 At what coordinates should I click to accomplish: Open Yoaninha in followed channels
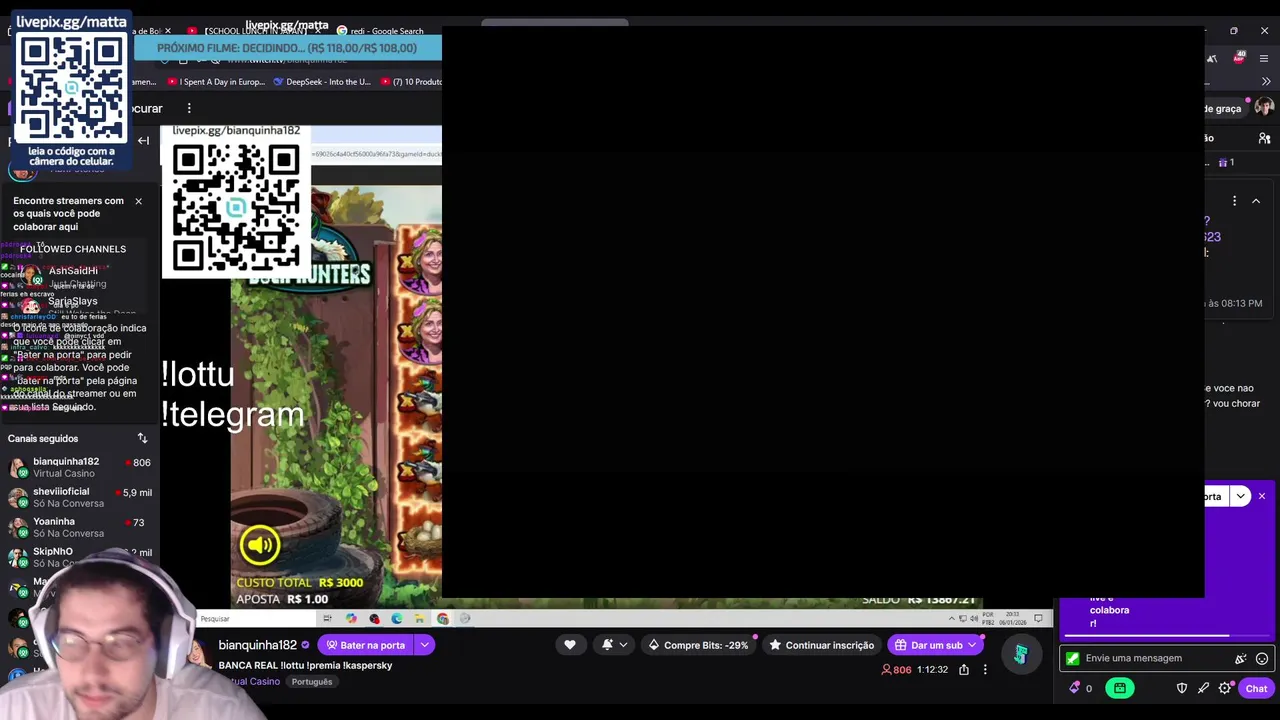click(78, 527)
